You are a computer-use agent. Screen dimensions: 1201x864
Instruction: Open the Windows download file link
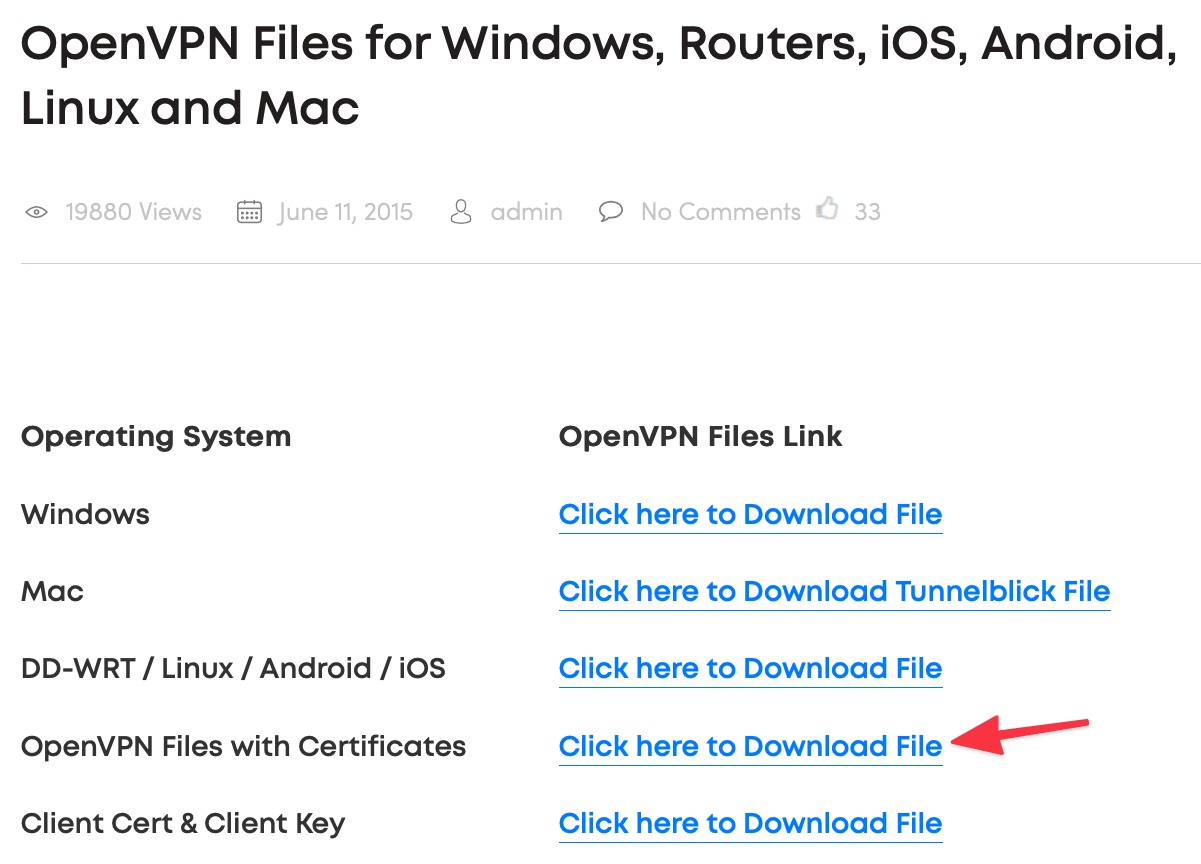[x=750, y=515]
